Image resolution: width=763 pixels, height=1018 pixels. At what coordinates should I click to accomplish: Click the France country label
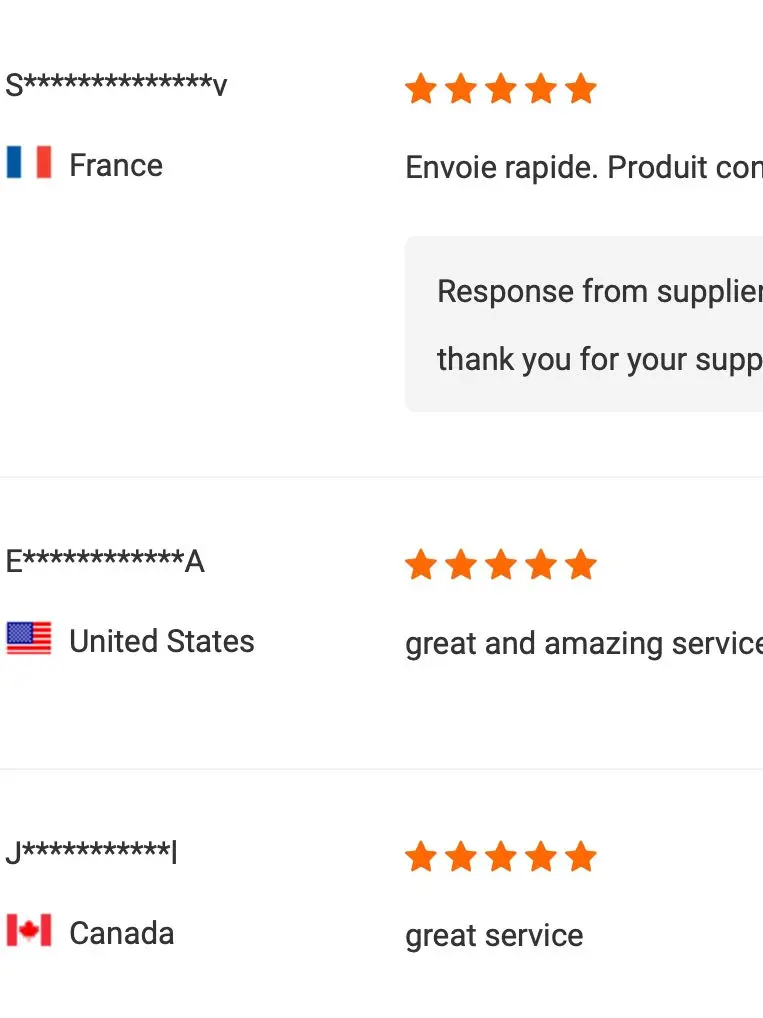click(116, 165)
